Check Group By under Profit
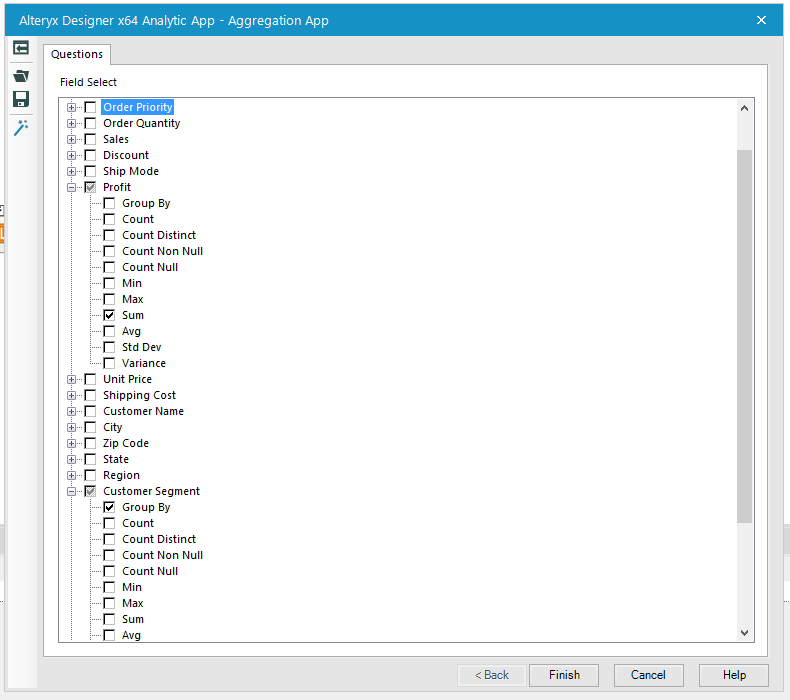 coord(109,203)
